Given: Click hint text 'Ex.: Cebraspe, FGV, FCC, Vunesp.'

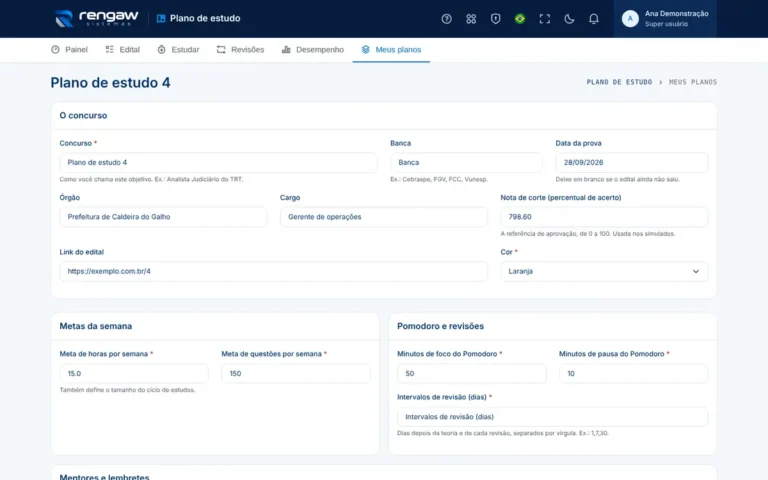Looking at the screenshot, I should click(439, 179).
